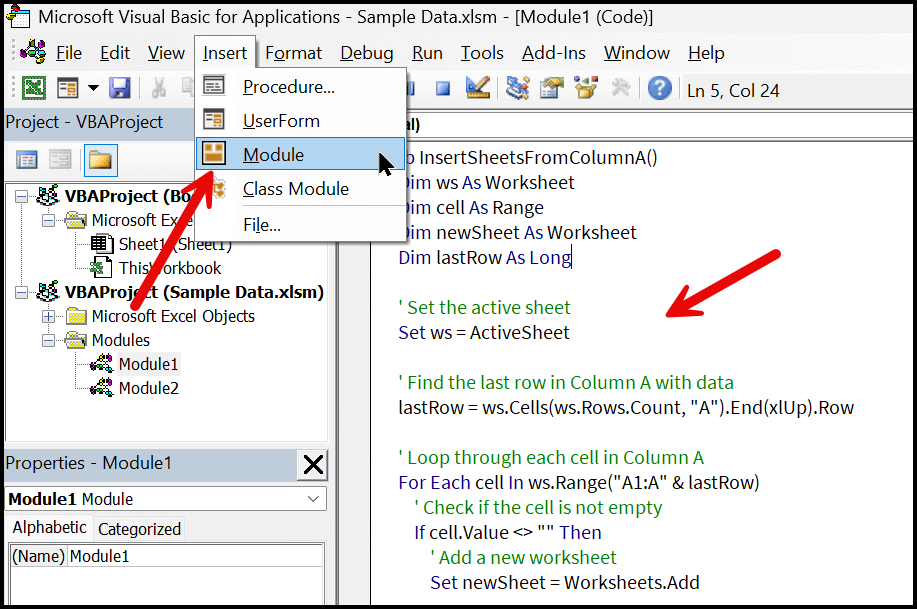Select Sheet1 (Sheet1) in project tree
917x609 pixels.
(175, 244)
